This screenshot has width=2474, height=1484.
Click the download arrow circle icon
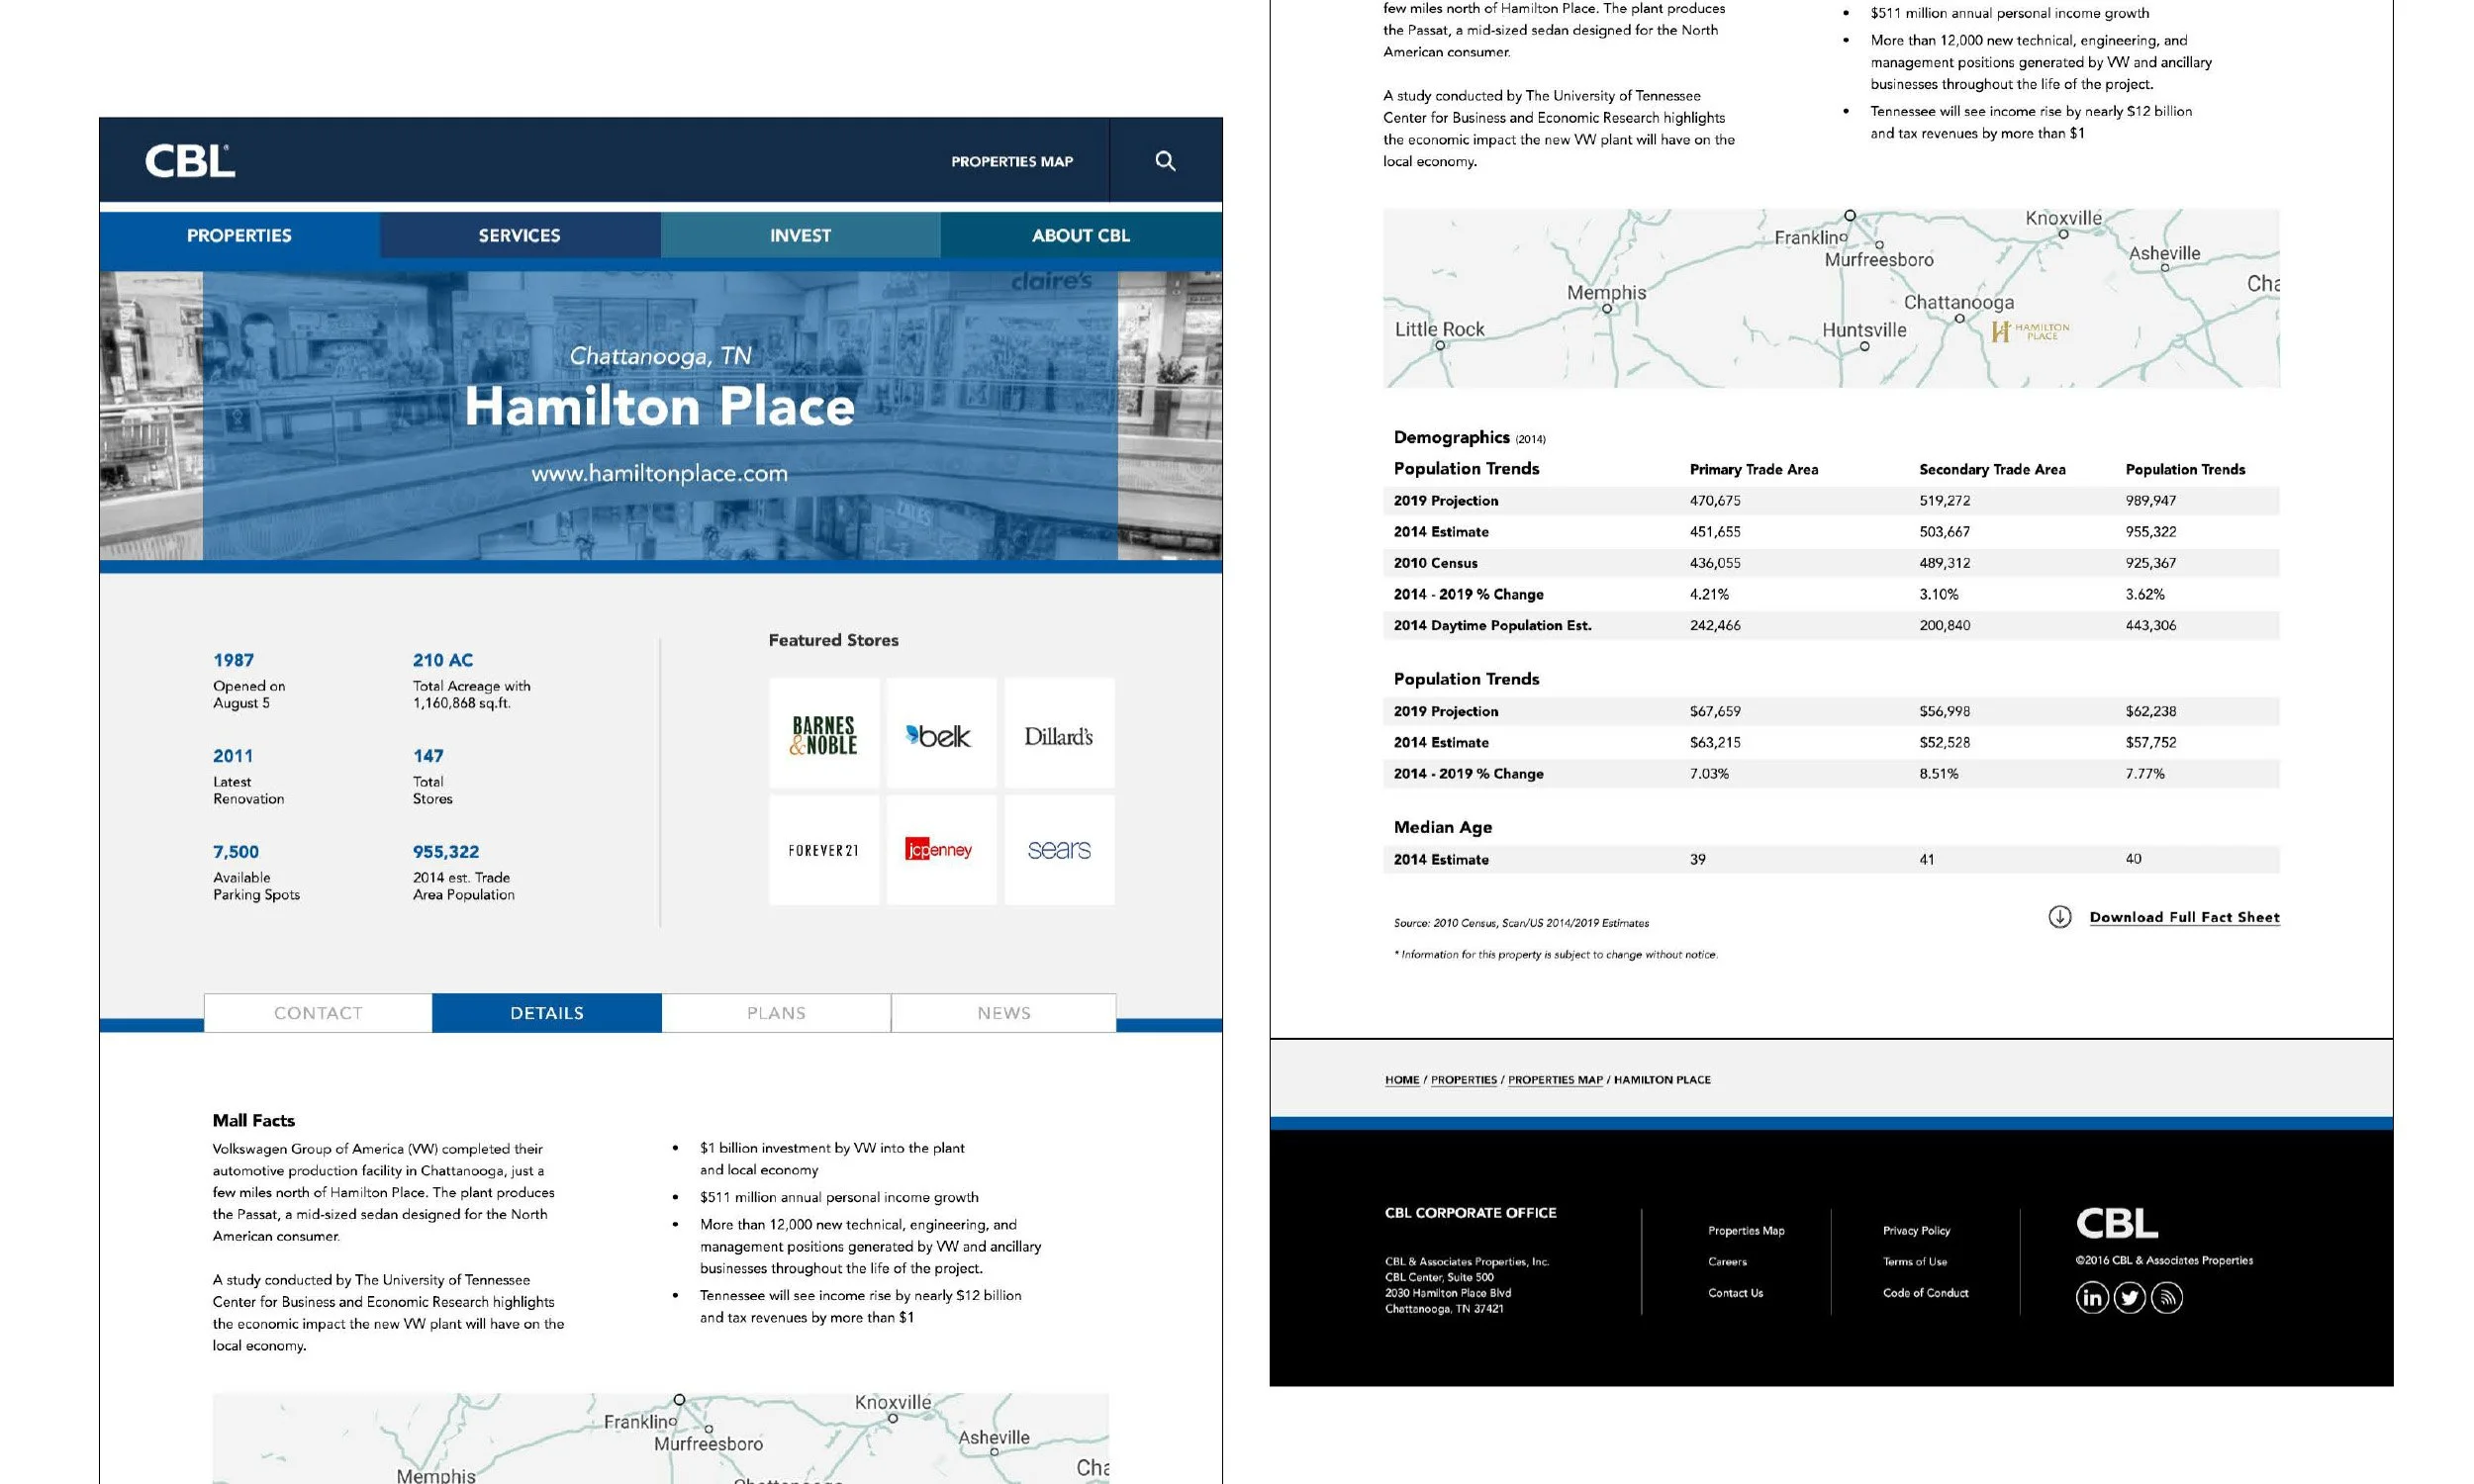2060,917
